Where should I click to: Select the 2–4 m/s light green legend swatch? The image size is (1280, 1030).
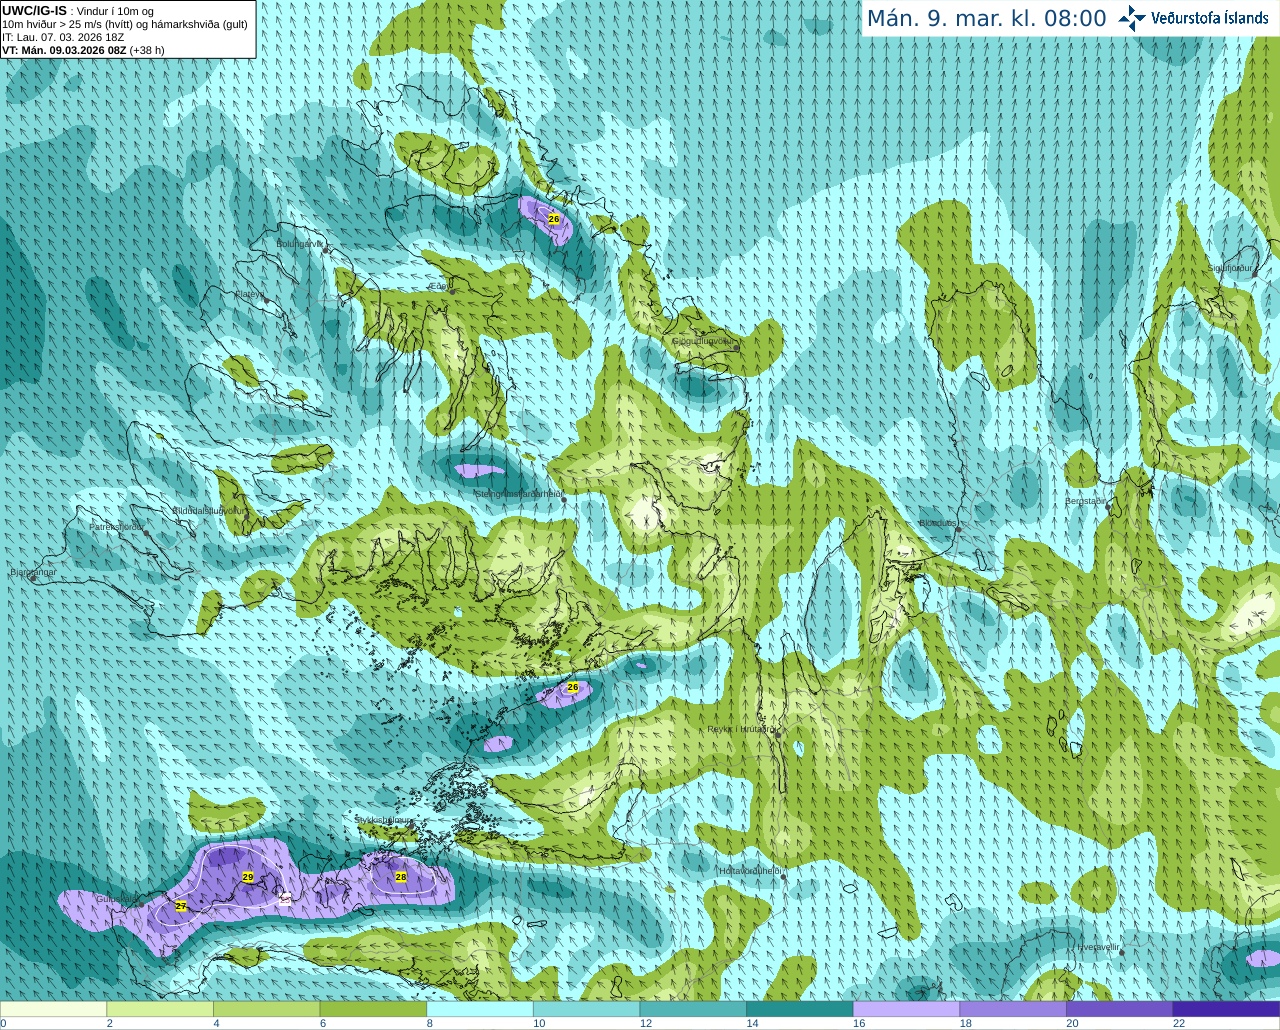[x=160, y=1009]
